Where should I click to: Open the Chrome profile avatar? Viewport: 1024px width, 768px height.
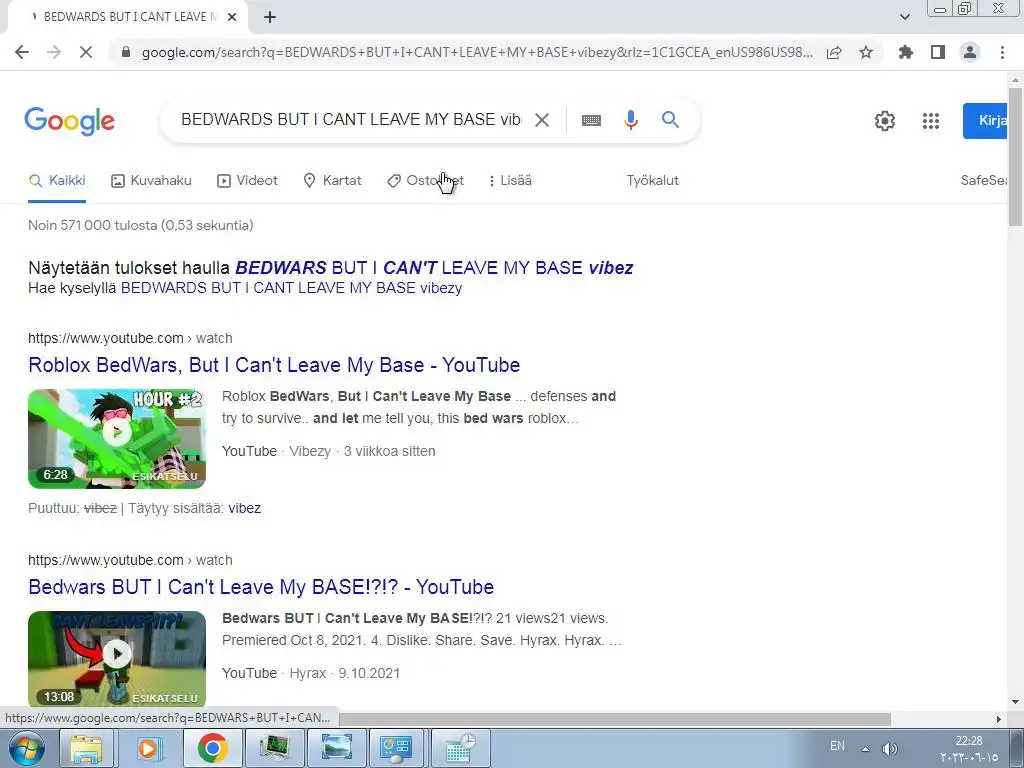(x=970, y=52)
